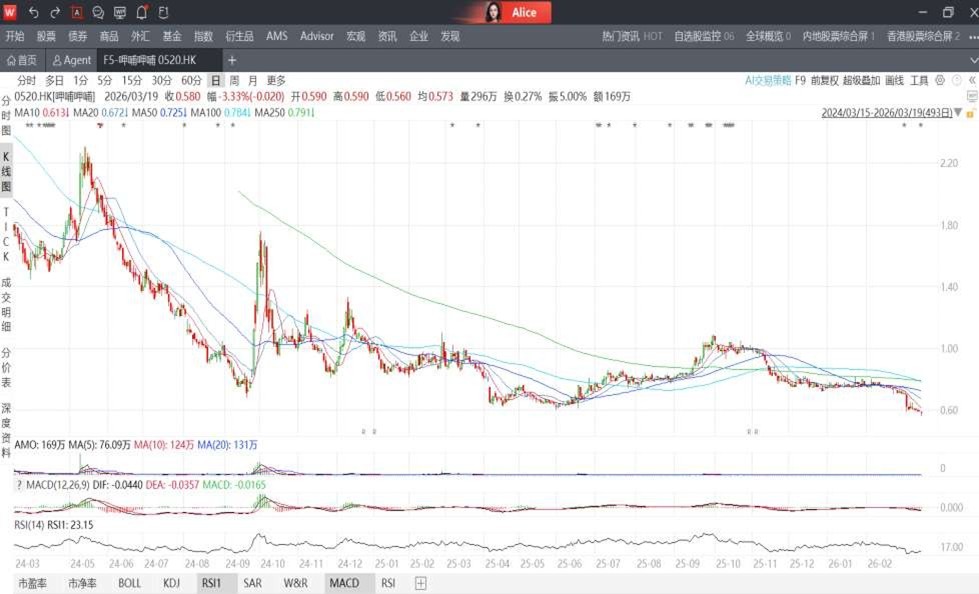Select the K线图 view in left sidebar
This screenshot has height=594, width=979.
6,172
